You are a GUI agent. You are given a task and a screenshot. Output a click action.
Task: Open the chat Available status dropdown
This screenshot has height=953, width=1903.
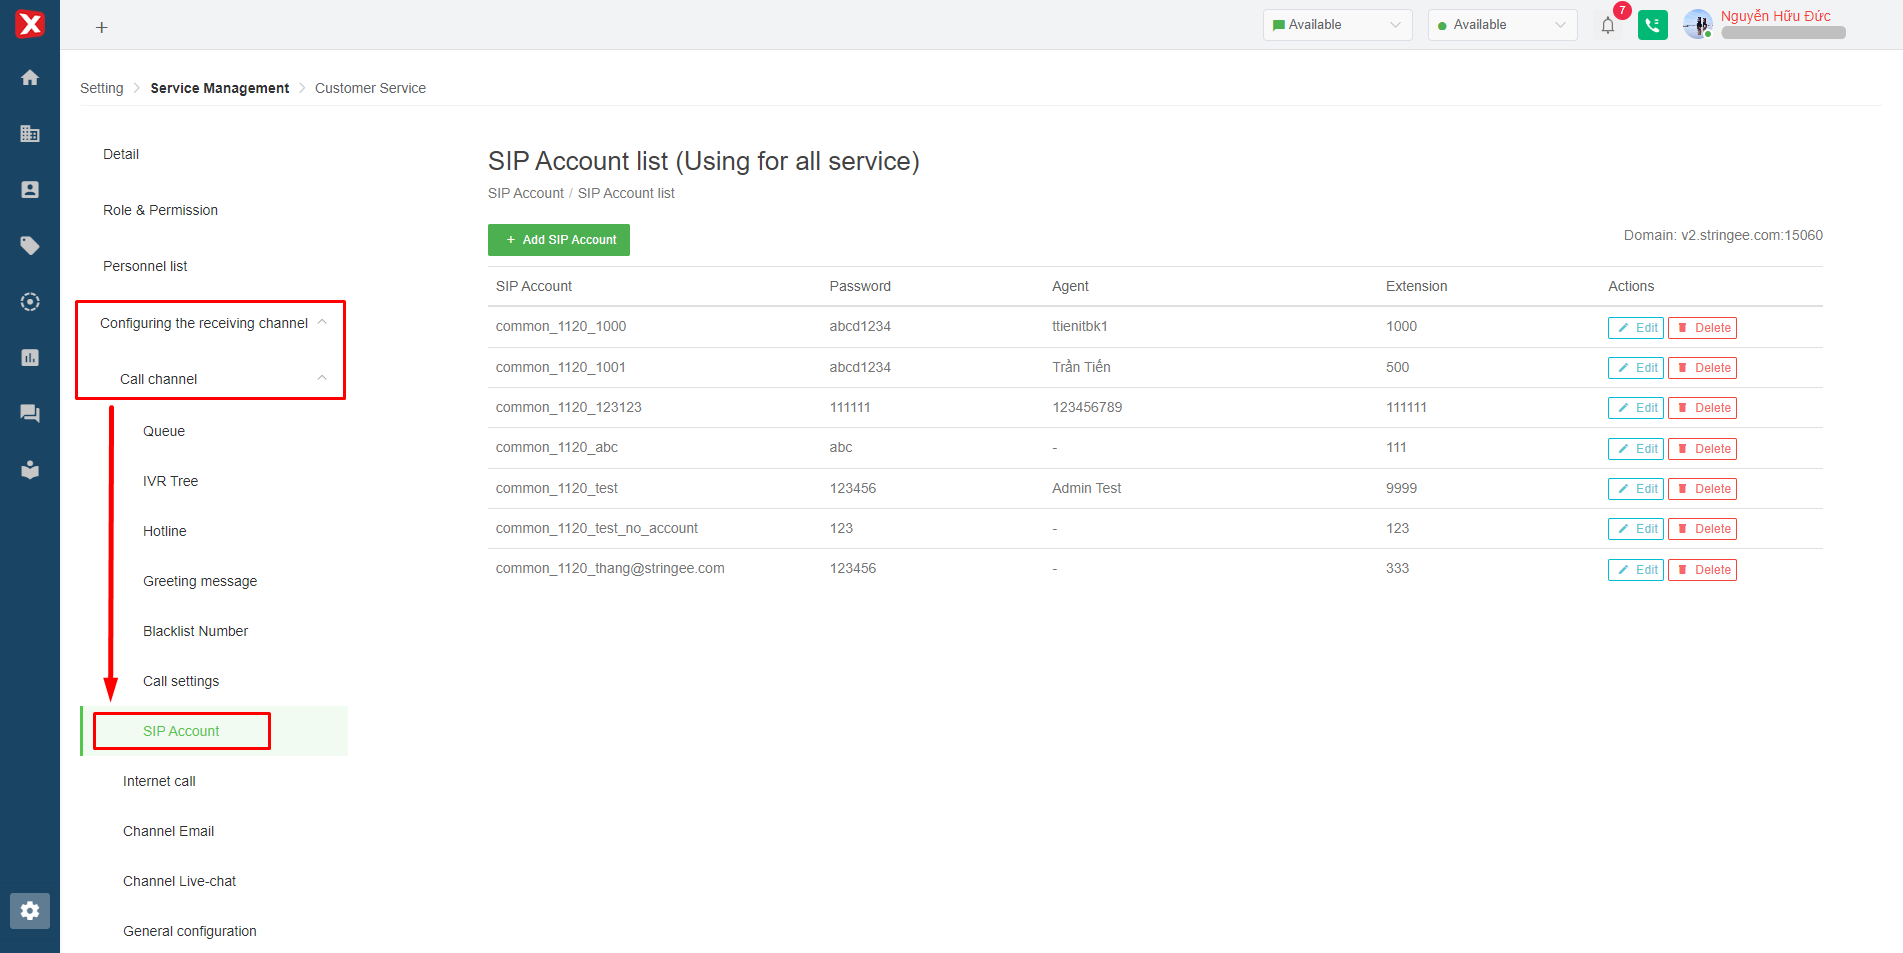click(x=1337, y=25)
